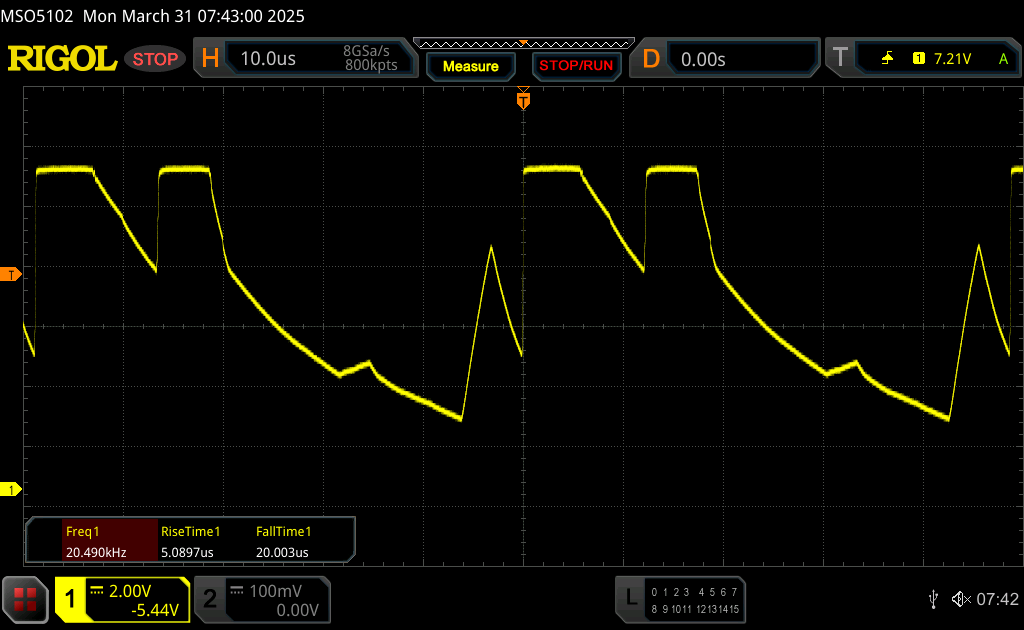This screenshot has height=630, width=1024.
Task: Open the 10.0us timebase scale setting
Action: tap(268, 59)
